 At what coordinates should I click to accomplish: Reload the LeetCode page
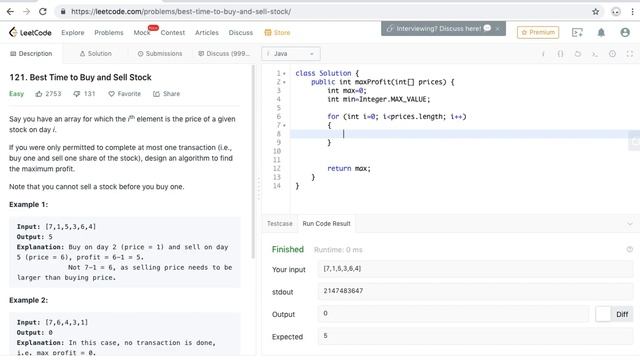coord(43,11)
